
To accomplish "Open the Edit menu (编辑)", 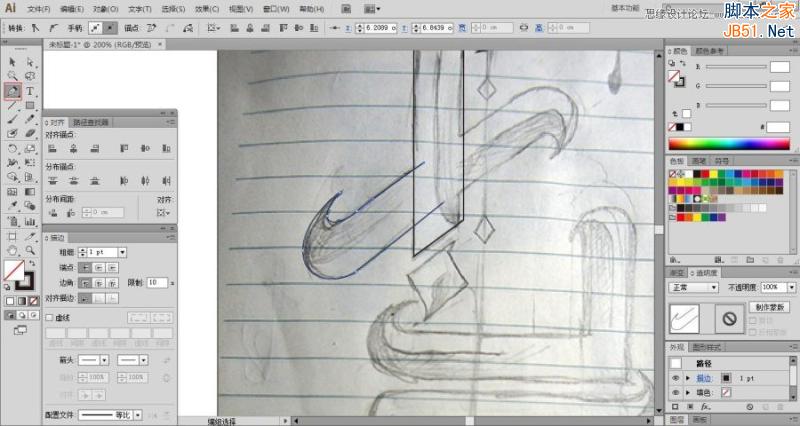I will tap(72, 9).
